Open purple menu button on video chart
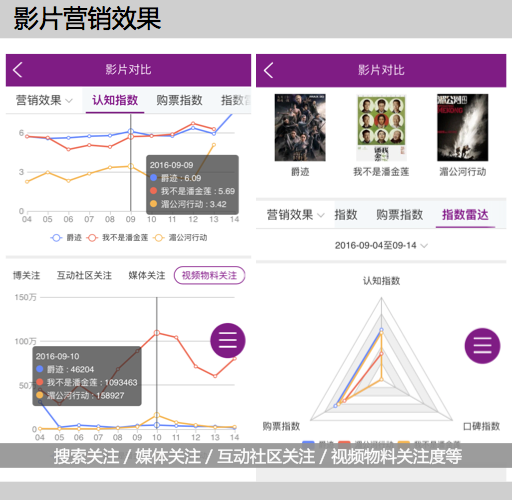The width and height of the screenshot is (512, 500). 228,340
